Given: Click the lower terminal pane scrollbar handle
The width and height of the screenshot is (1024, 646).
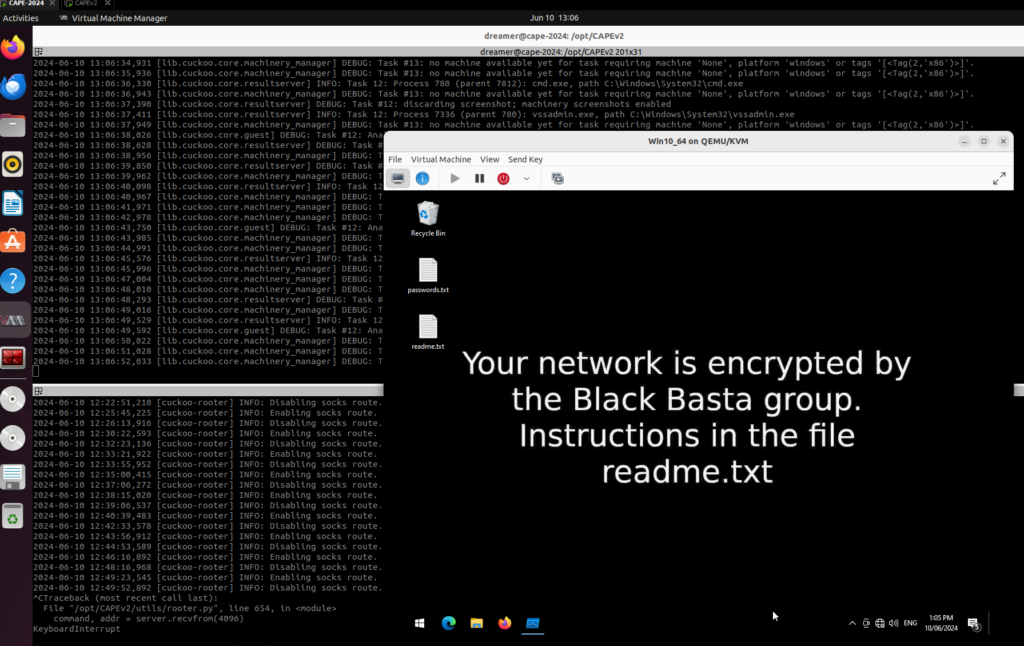Looking at the screenshot, I should pyautogui.click(x=1019, y=390).
